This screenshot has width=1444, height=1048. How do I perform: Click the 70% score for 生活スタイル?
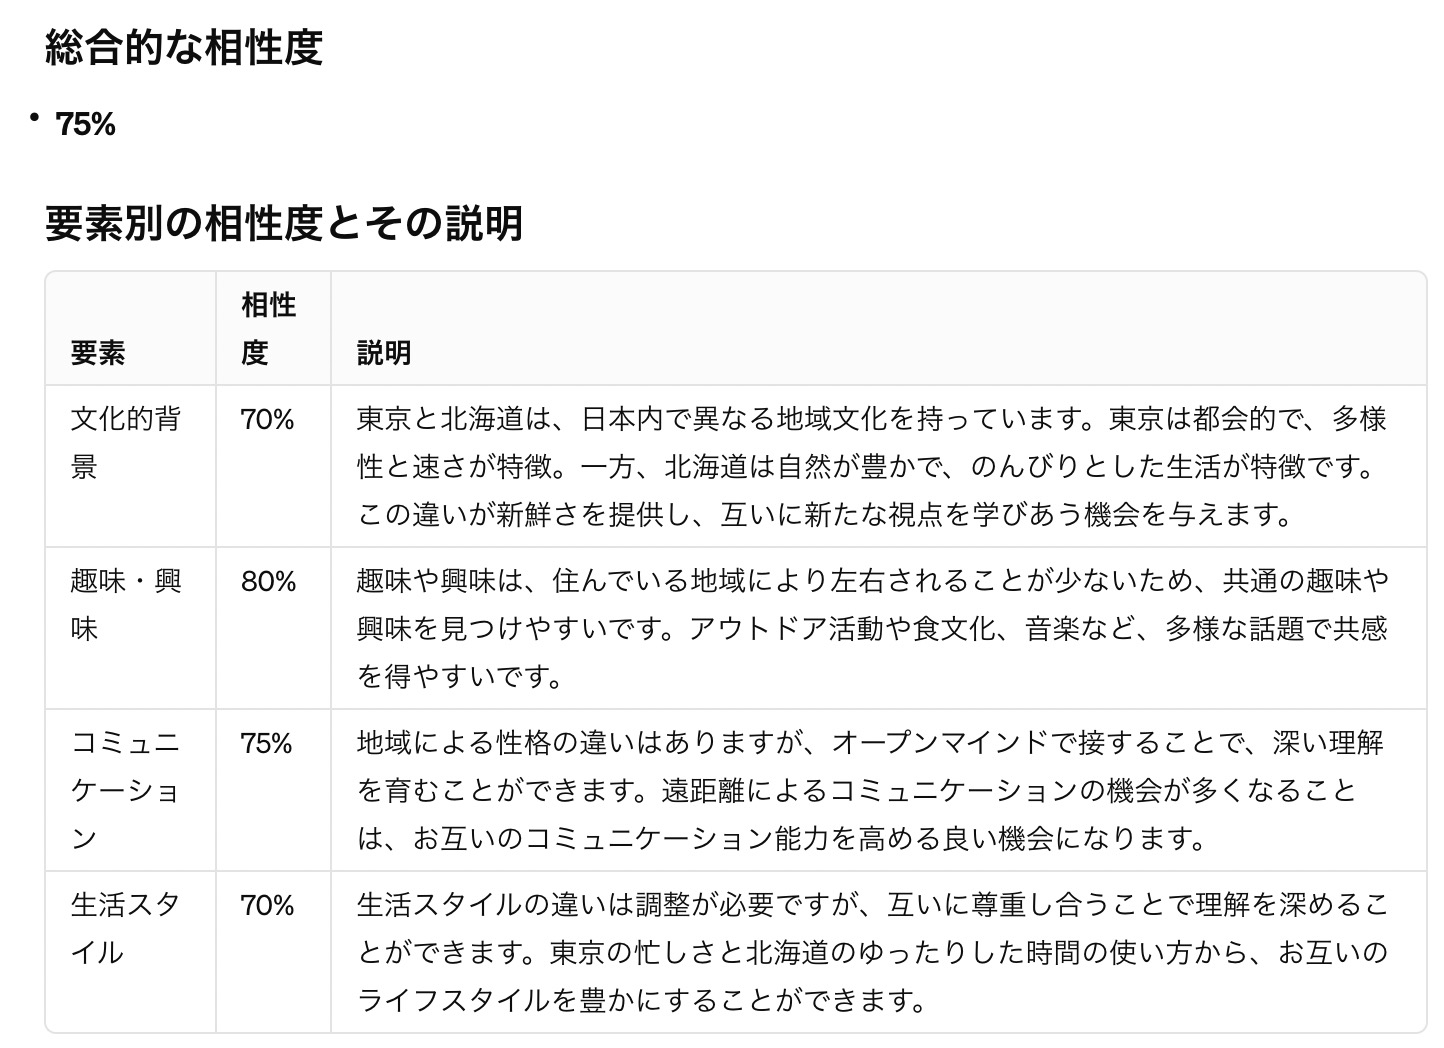[267, 905]
